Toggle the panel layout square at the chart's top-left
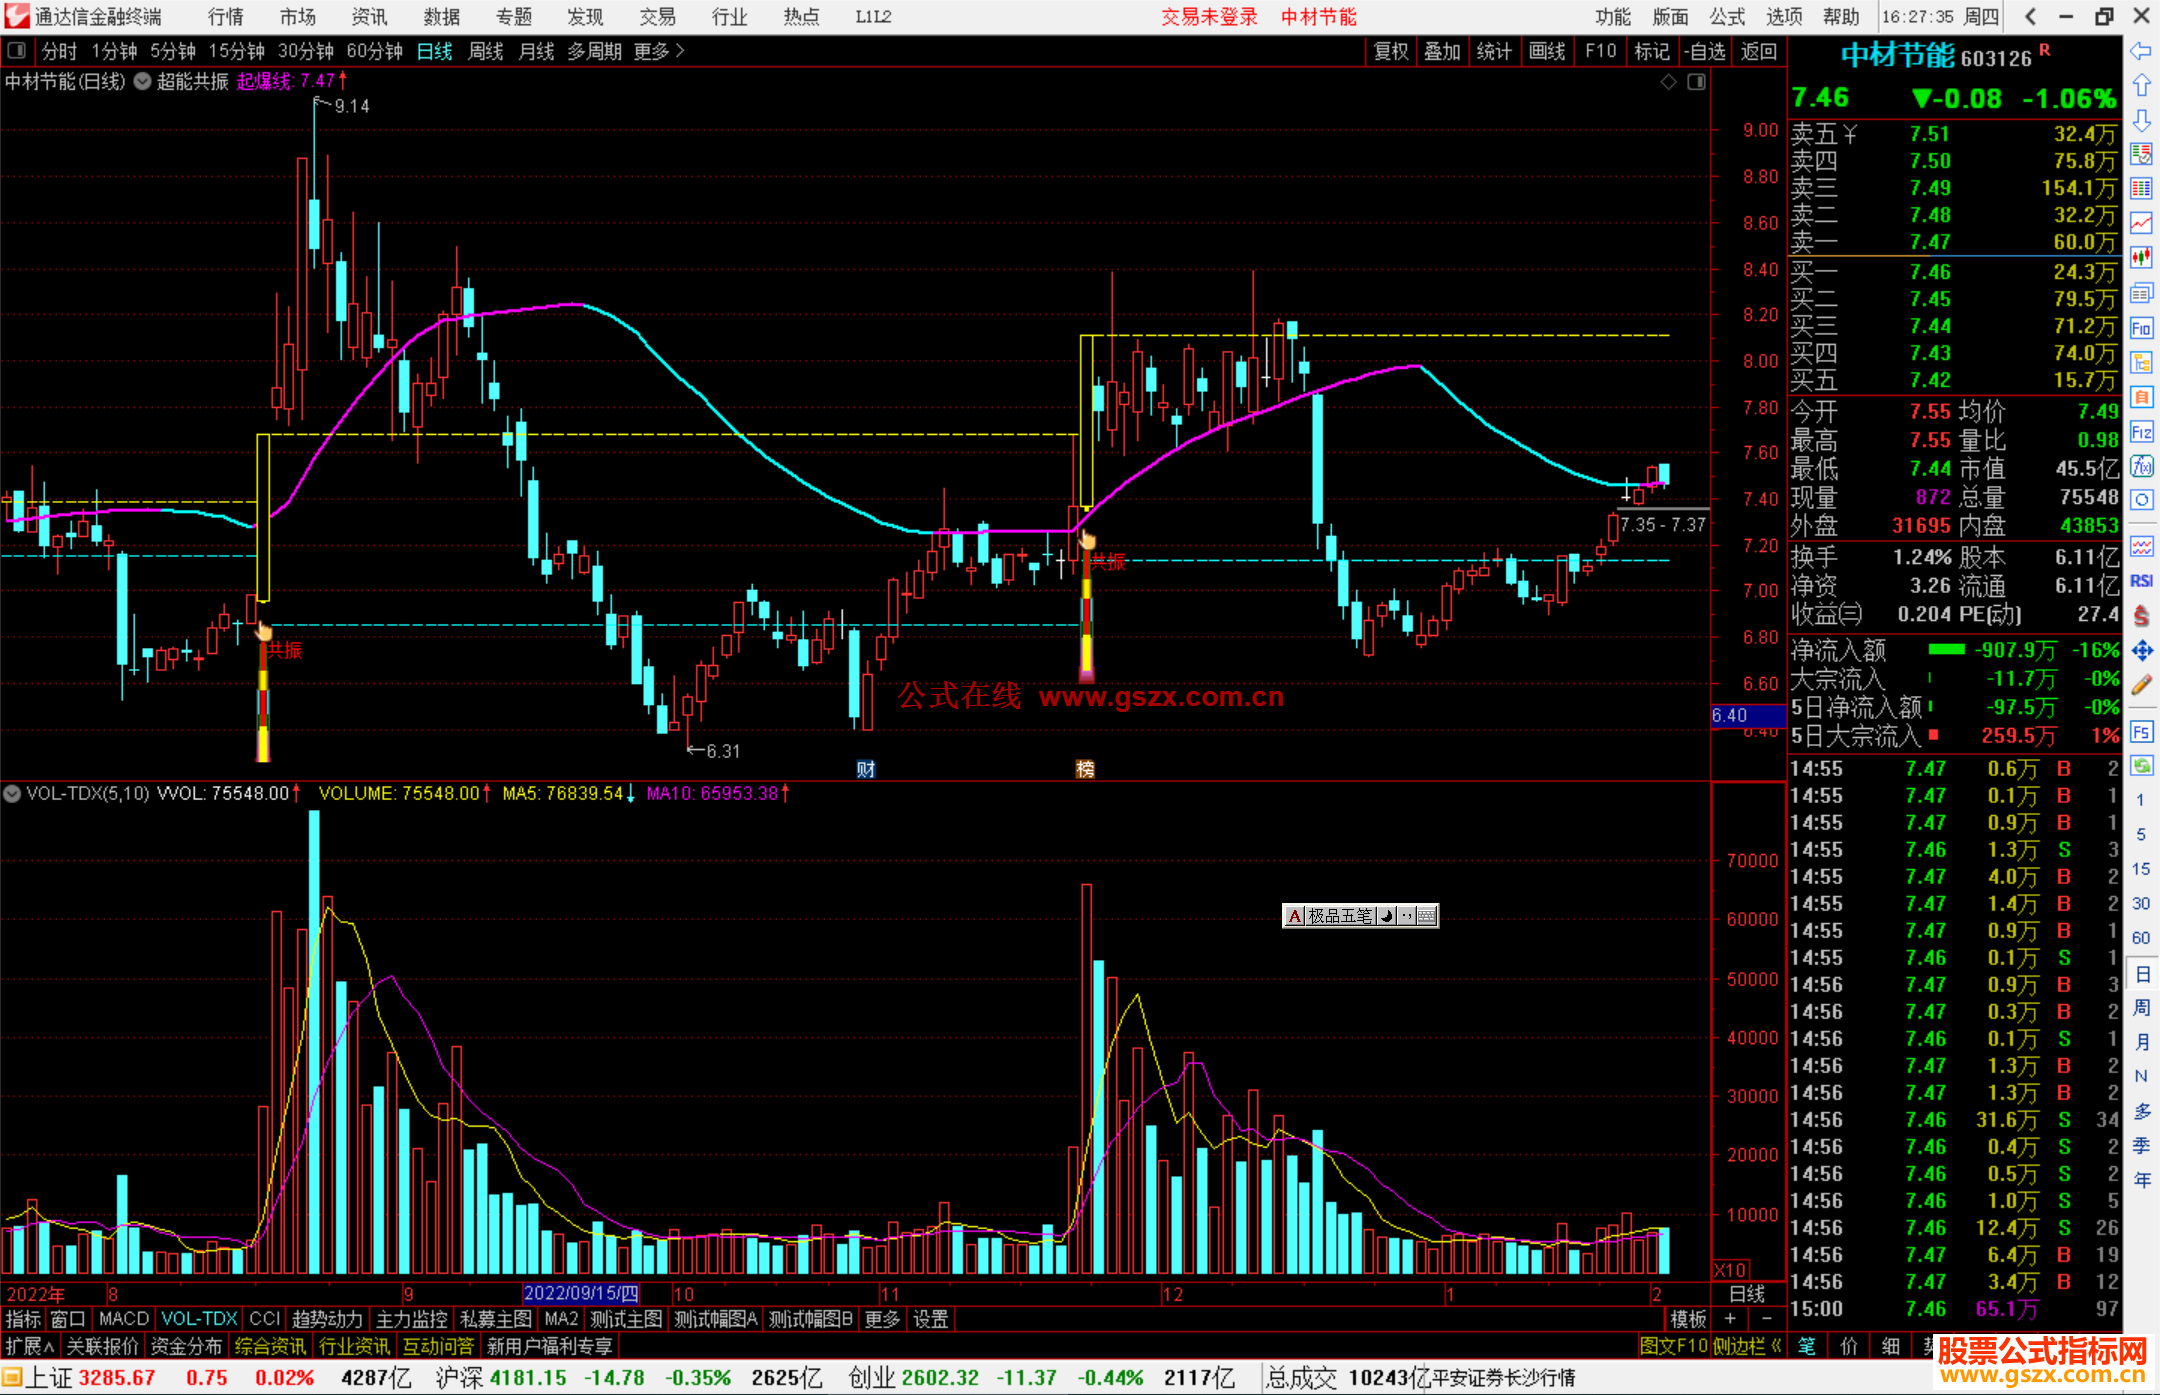The width and height of the screenshot is (2160, 1395). point(16,50)
